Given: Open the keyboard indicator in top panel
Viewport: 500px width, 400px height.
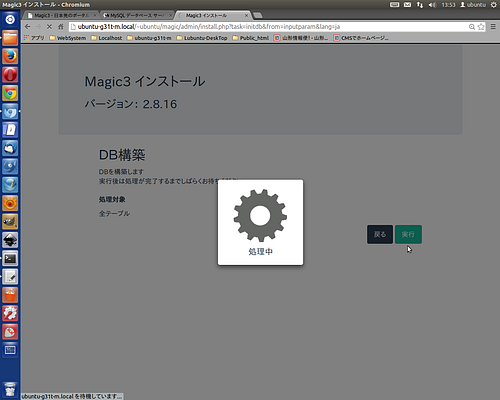Looking at the screenshot, I should coord(395,5).
